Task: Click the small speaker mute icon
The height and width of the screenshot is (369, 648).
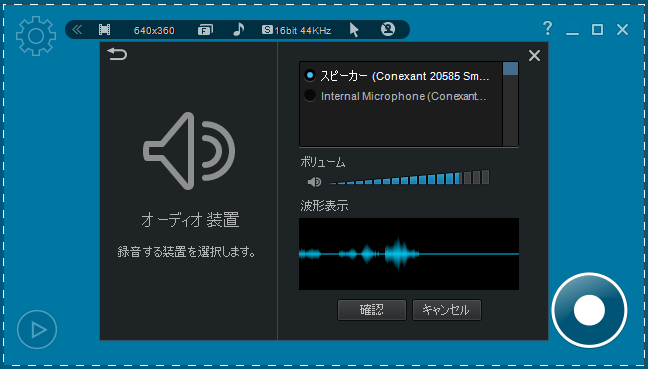Action: point(314,182)
